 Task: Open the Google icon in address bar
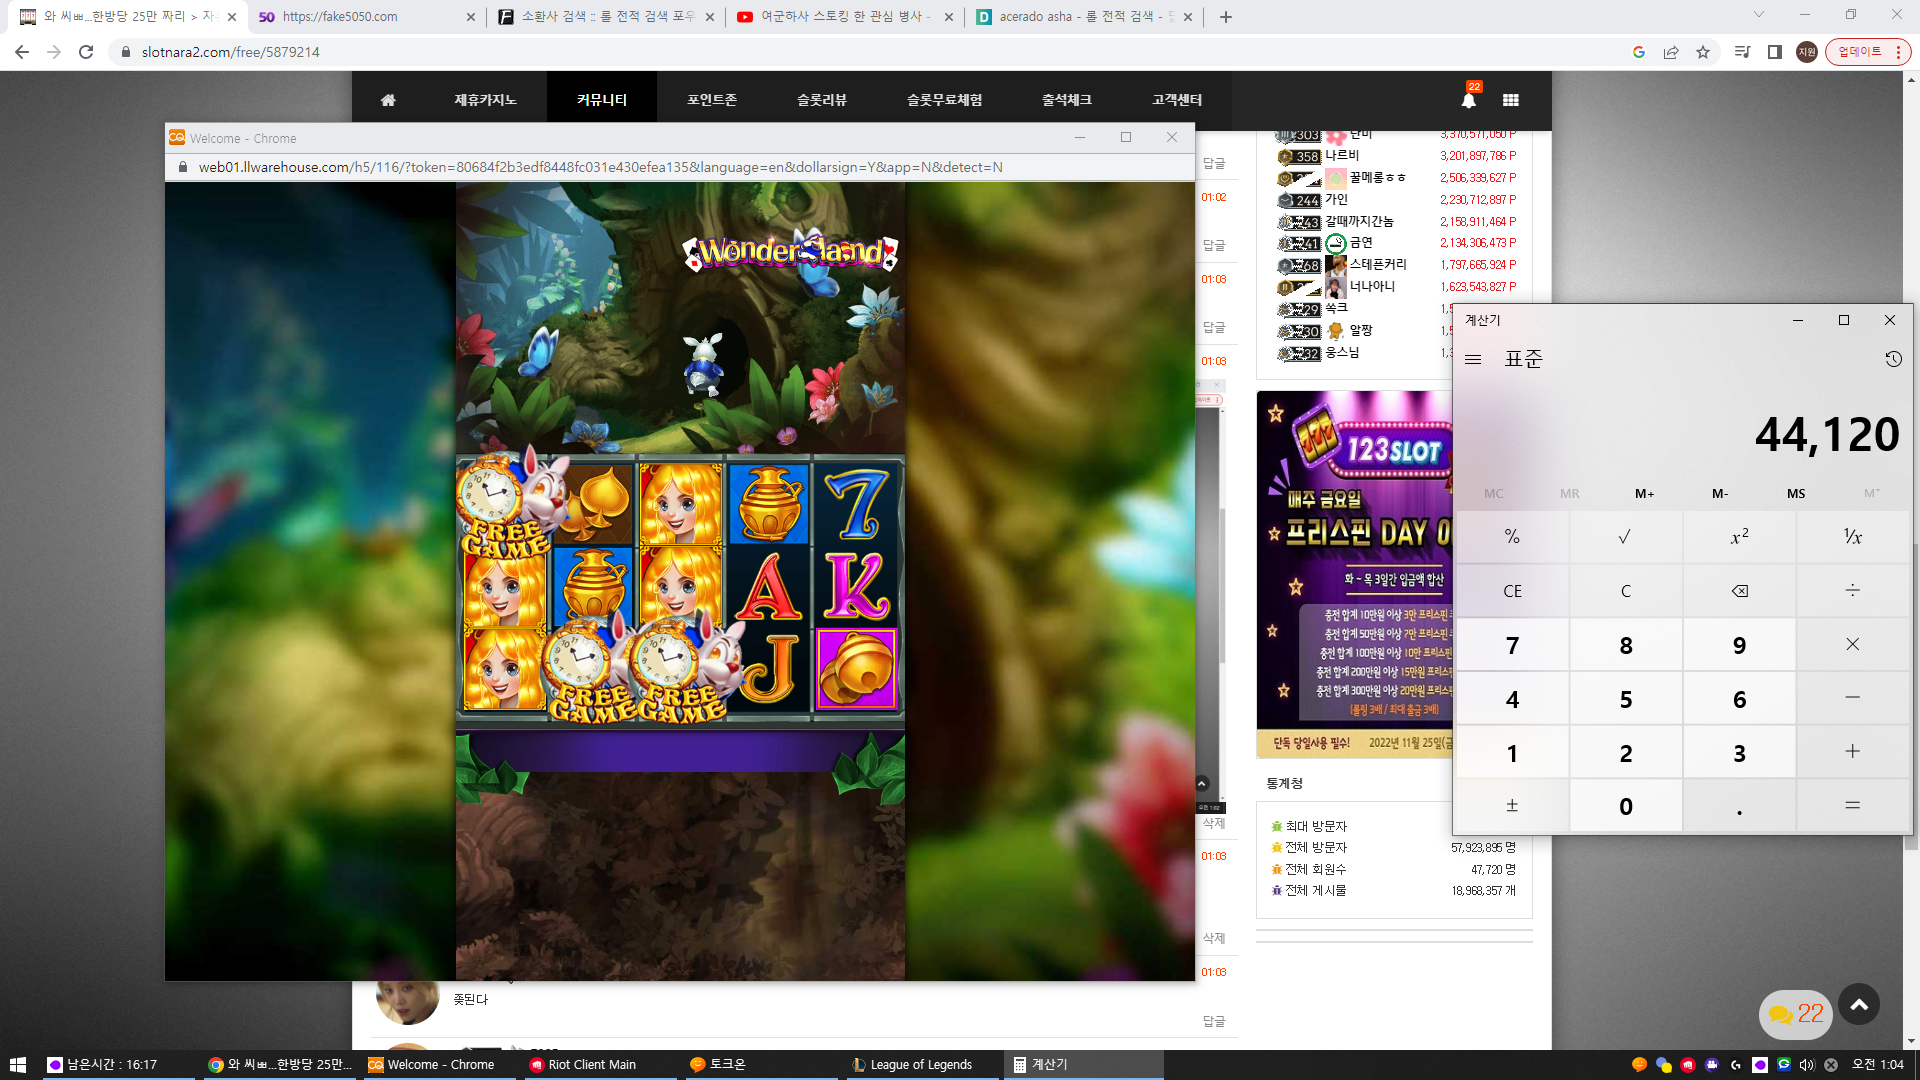pos(1639,52)
